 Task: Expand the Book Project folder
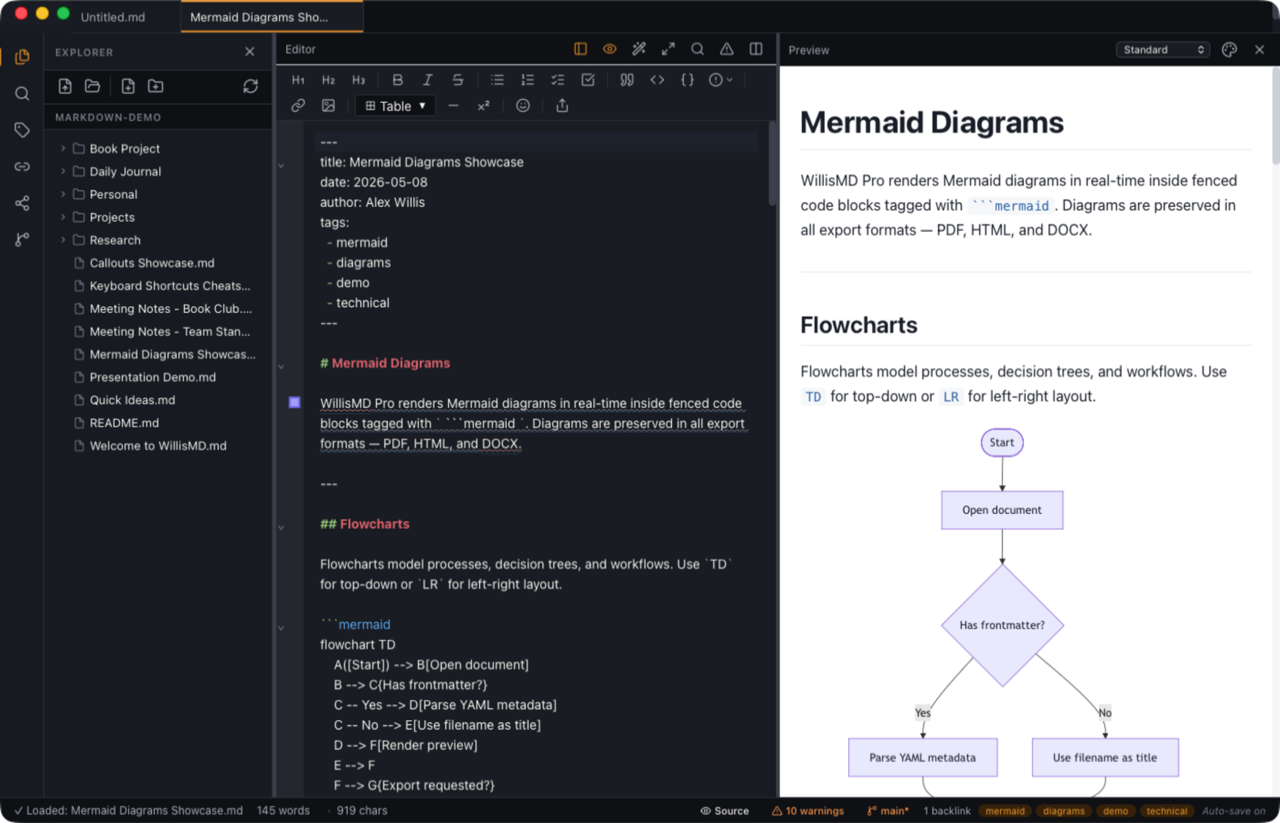tap(63, 149)
